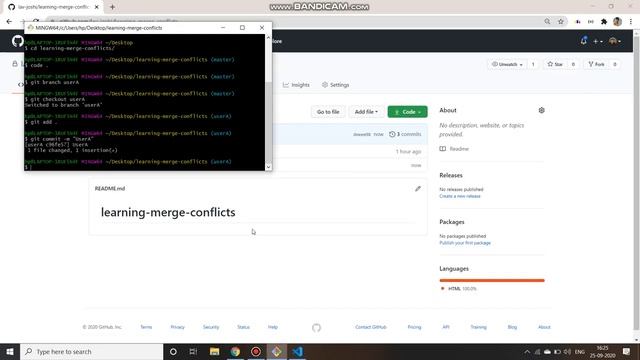Open footer Terms link
The image size is (640, 360).
tap(146, 327)
